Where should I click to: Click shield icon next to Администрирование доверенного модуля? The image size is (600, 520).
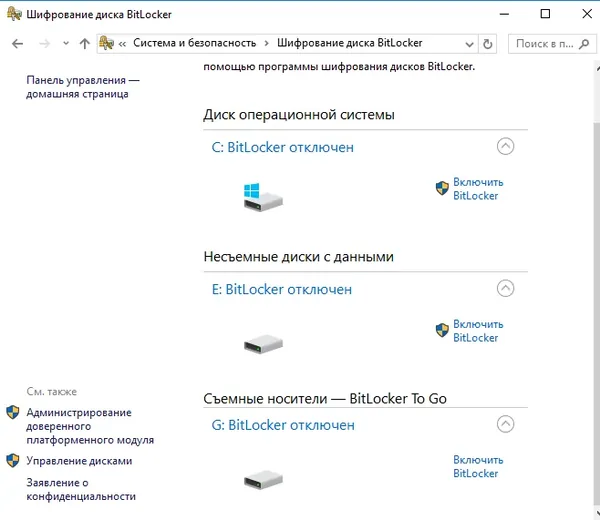13,412
